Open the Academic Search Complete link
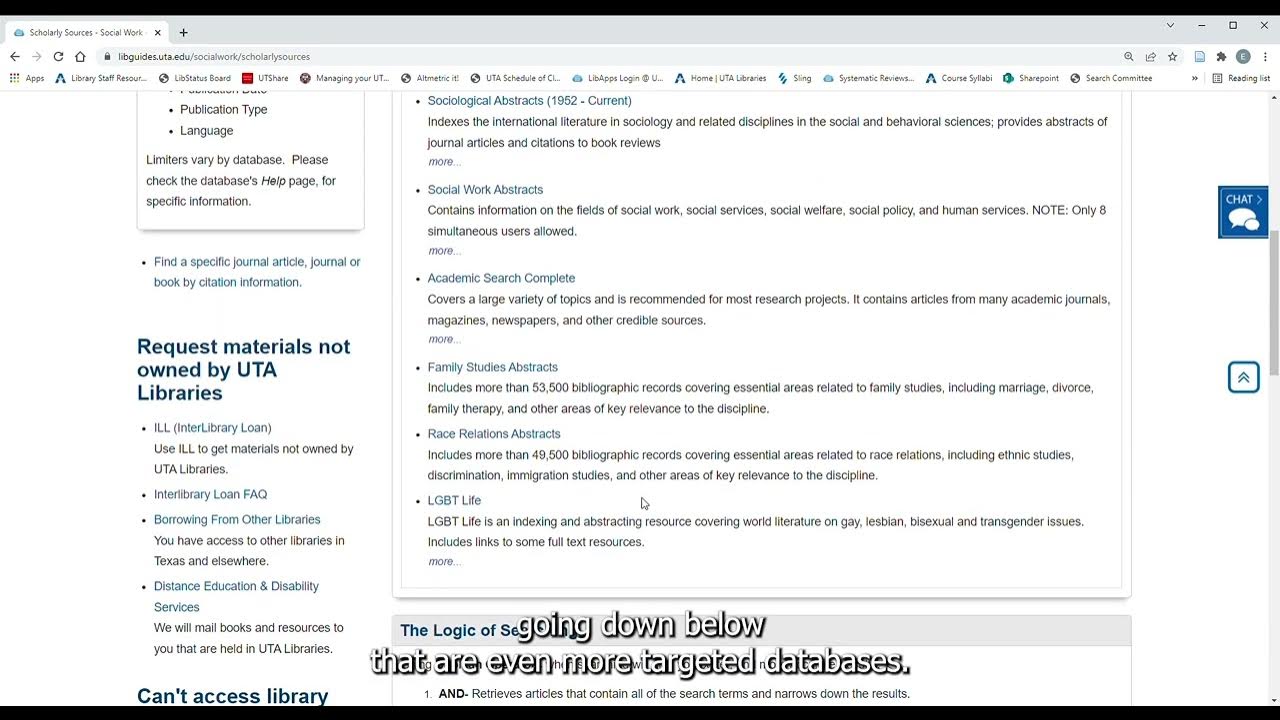 501,279
